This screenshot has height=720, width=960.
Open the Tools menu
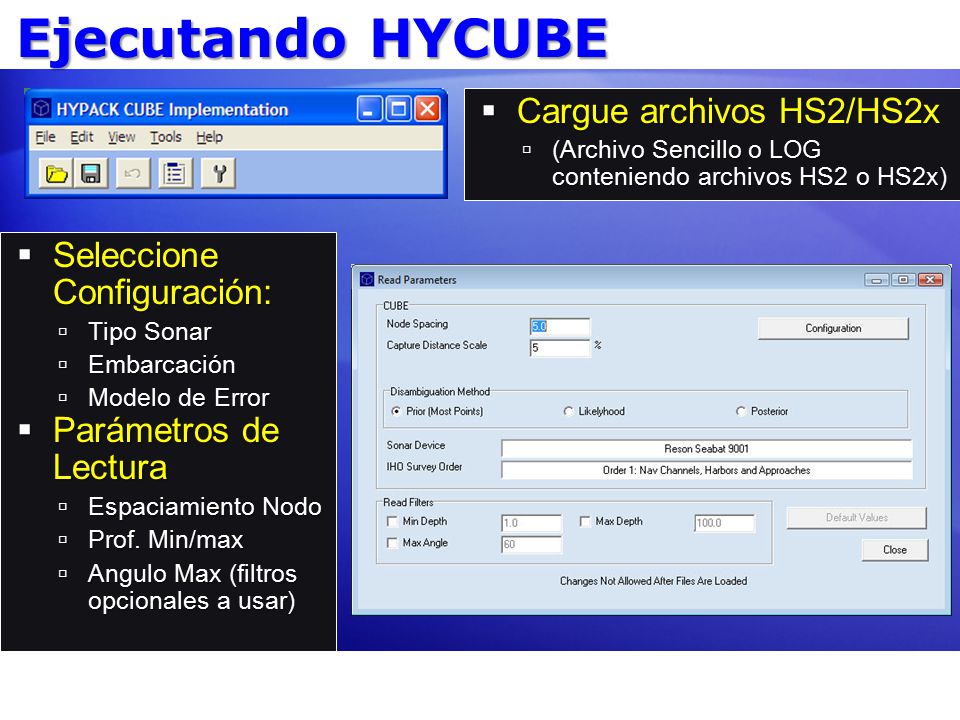point(166,137)
